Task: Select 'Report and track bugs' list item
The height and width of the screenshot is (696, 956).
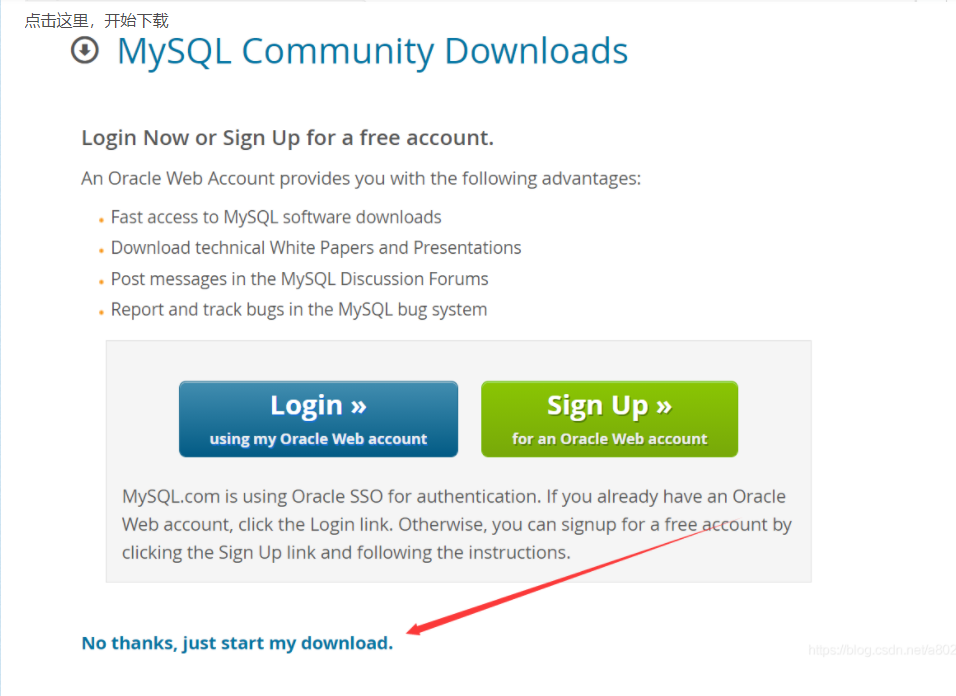Action: (x=298, y=310)
